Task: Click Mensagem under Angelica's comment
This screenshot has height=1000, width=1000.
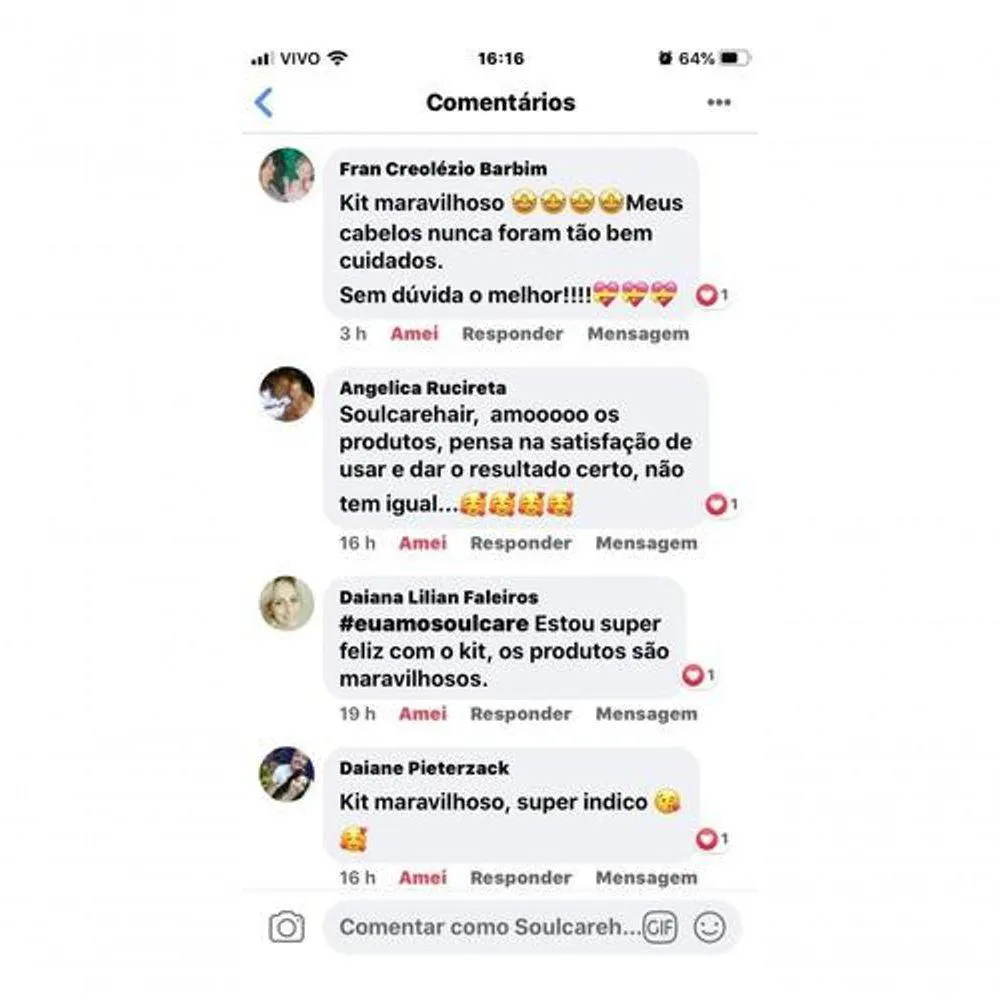Action: [647, 543]
